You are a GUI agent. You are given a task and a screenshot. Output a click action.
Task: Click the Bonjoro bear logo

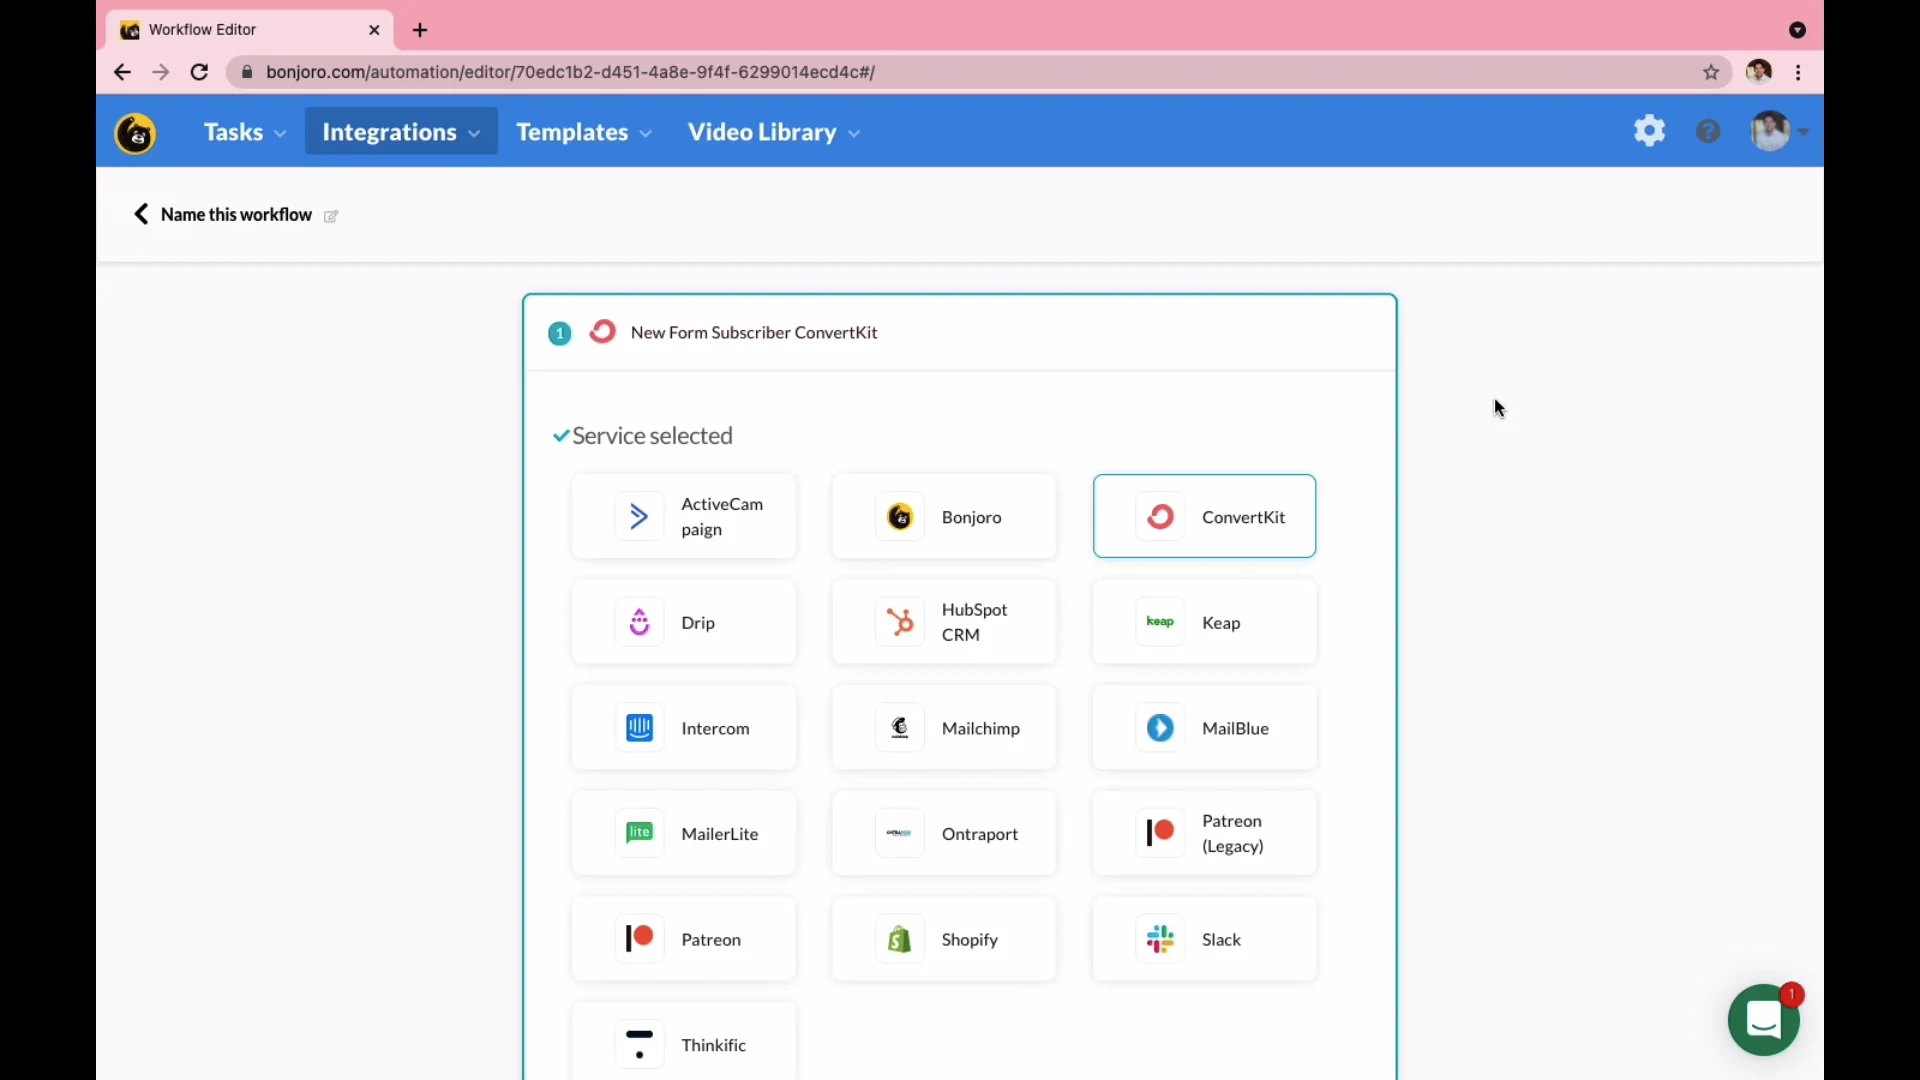(x=135, y=132)
